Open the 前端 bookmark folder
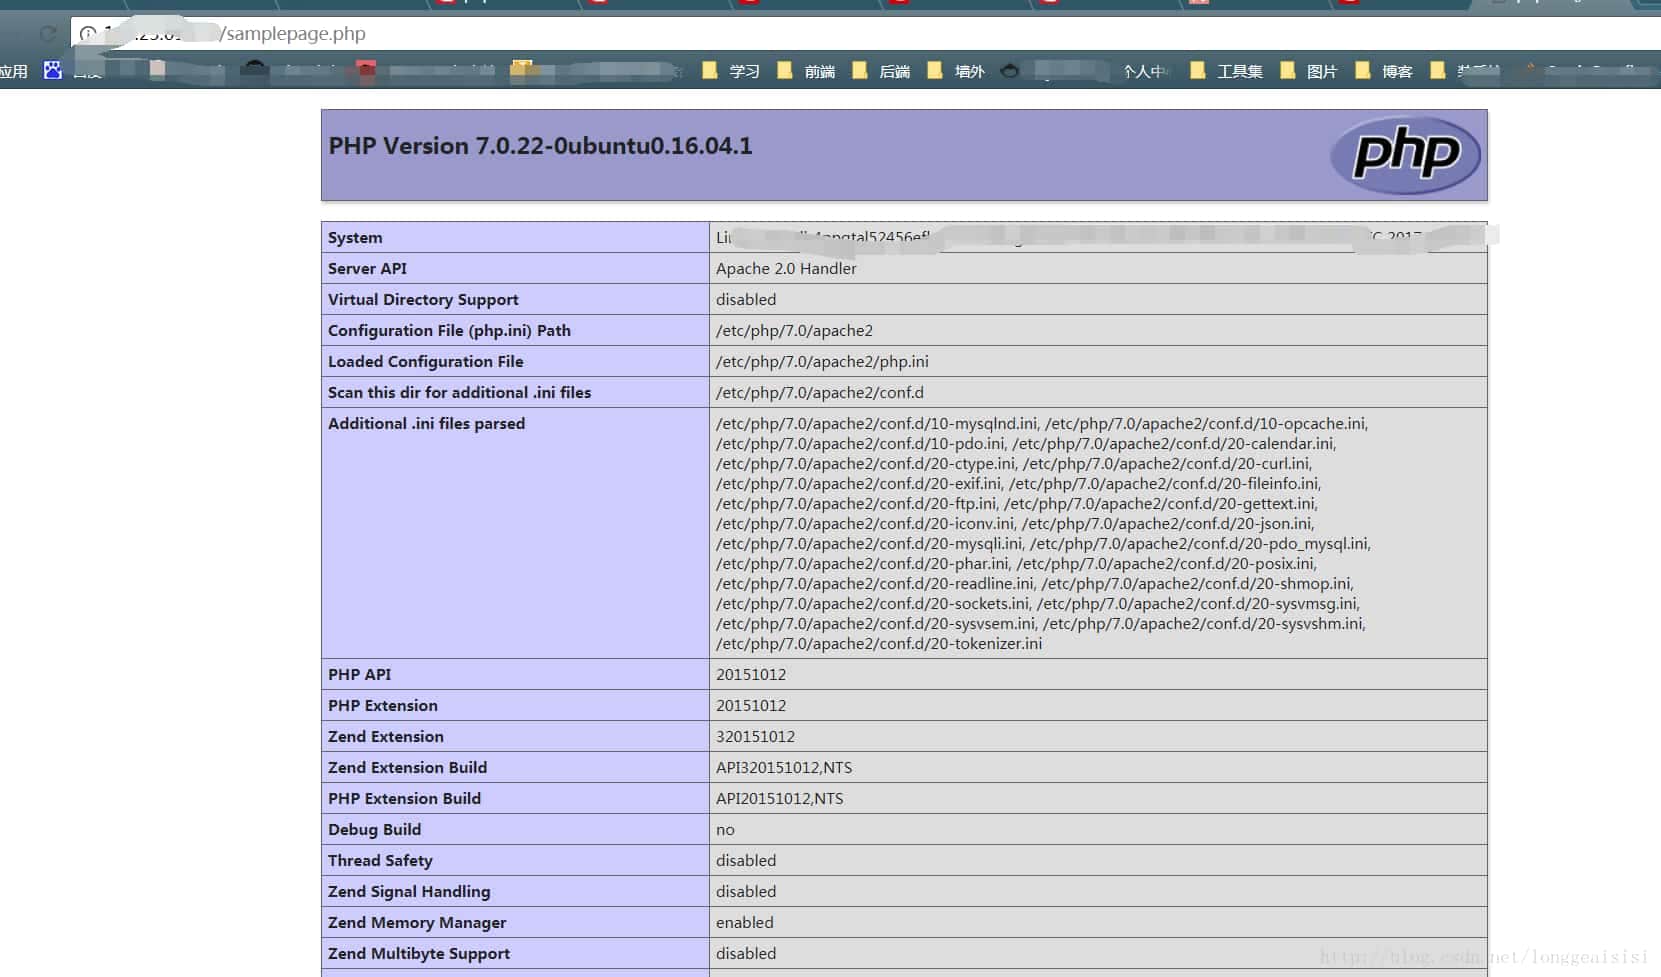 [807, 71]
